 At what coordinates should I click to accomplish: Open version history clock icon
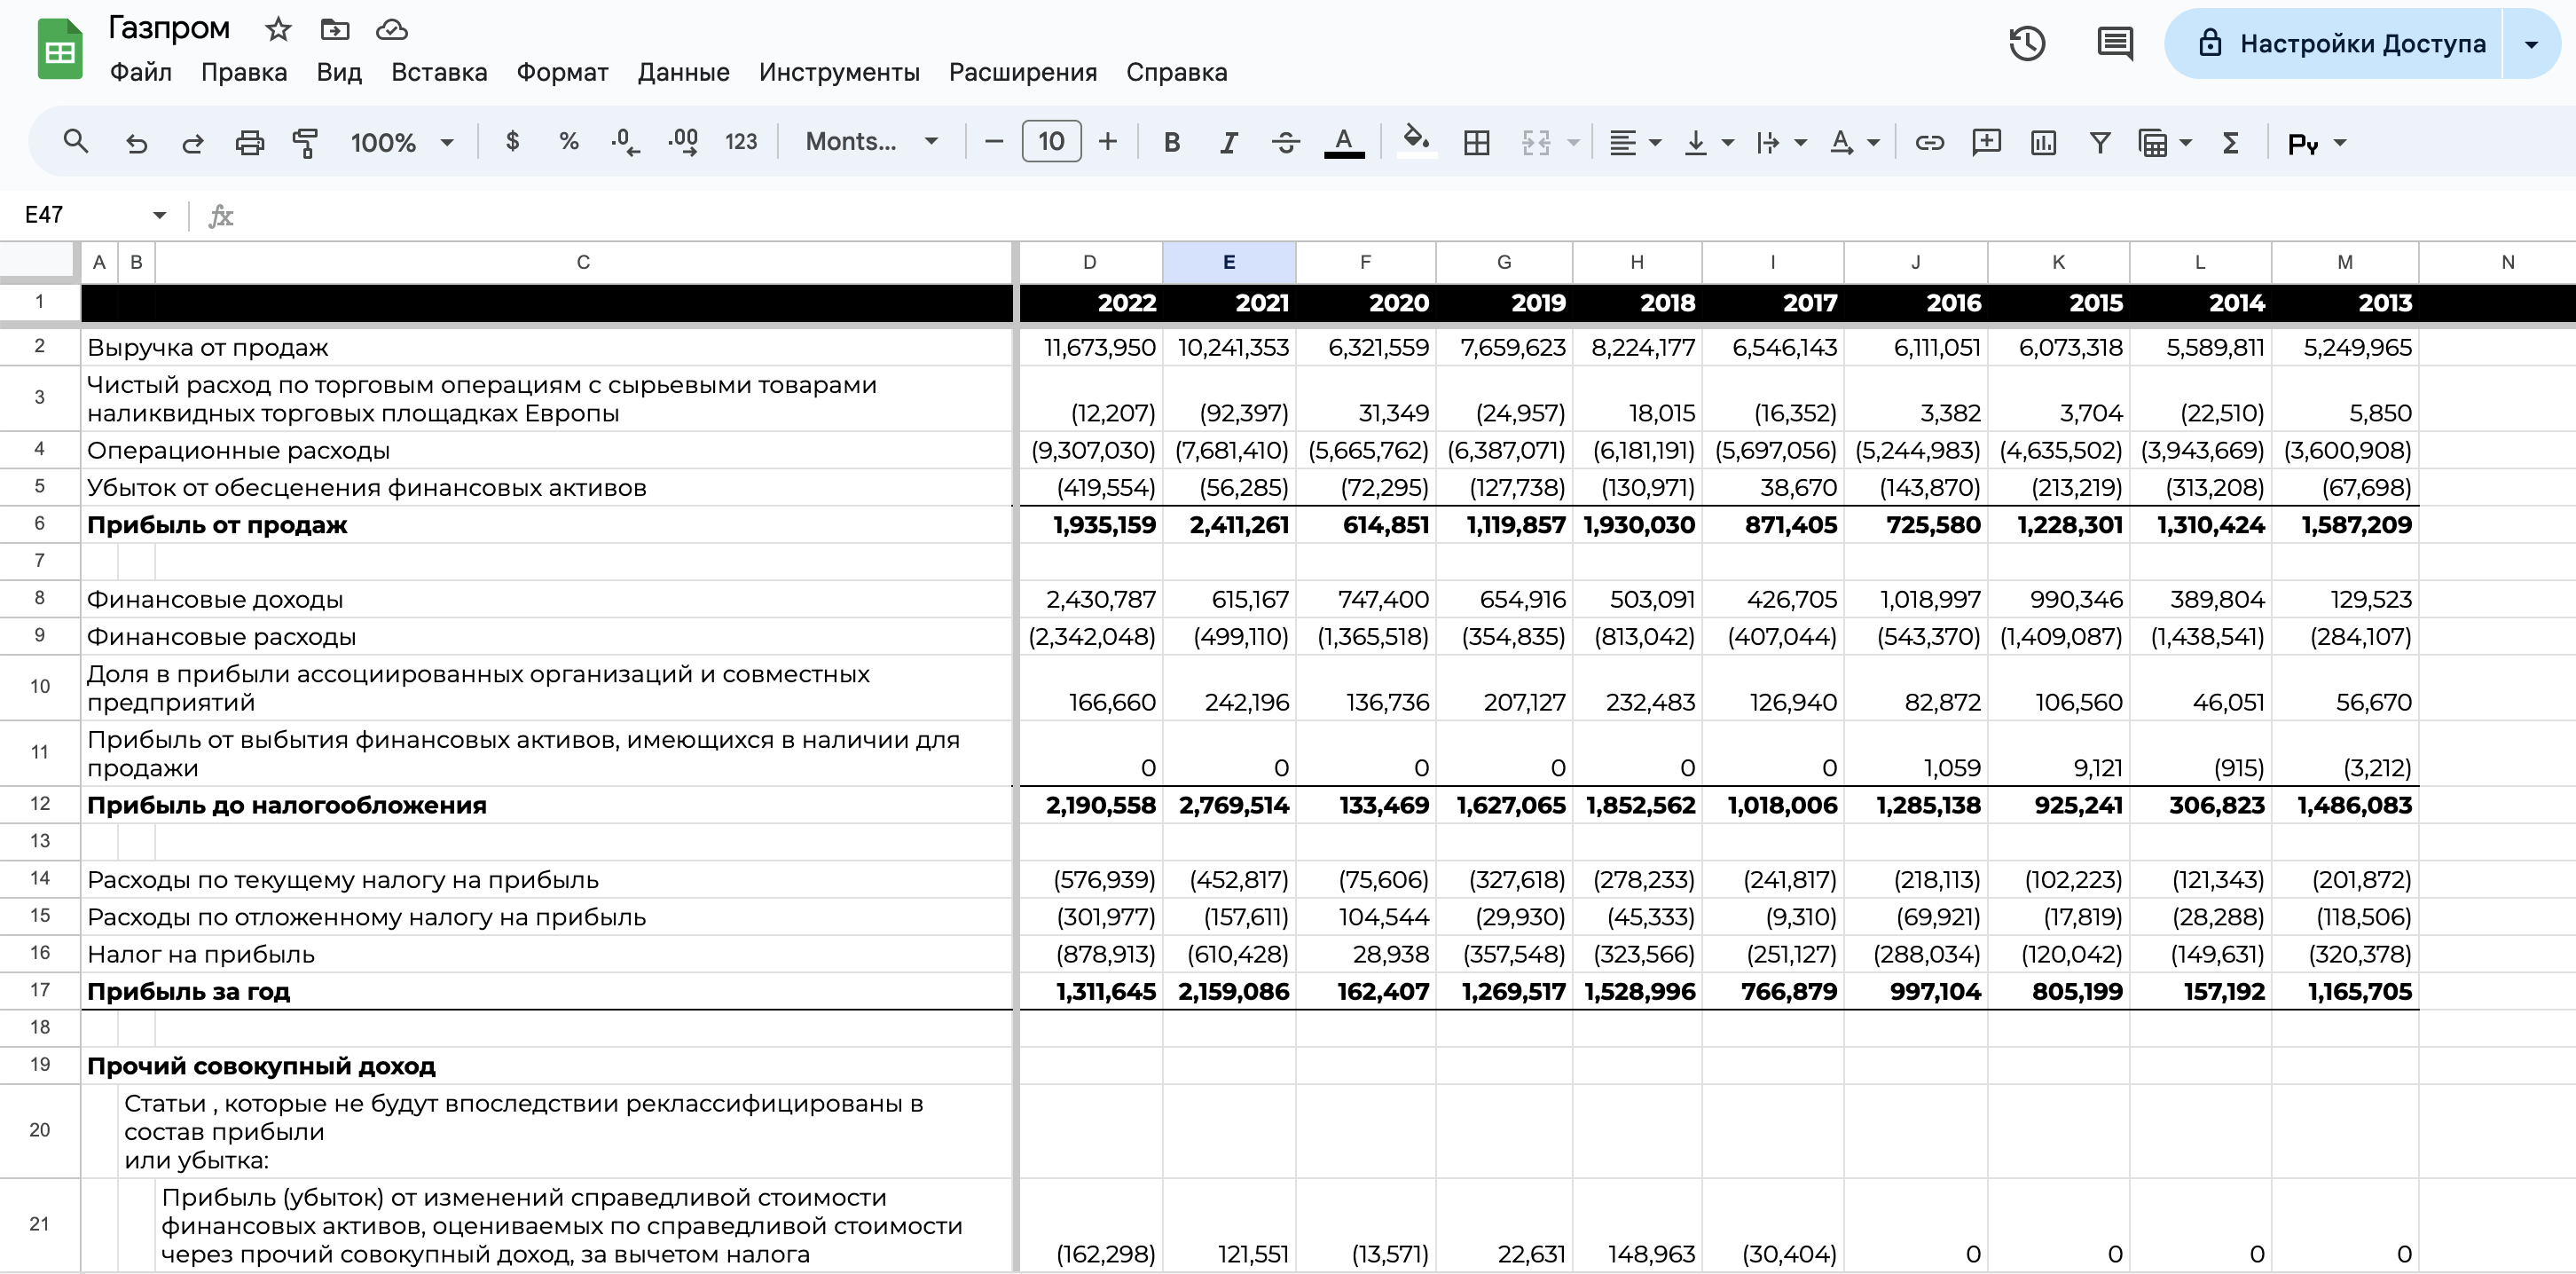point(2027,43)
